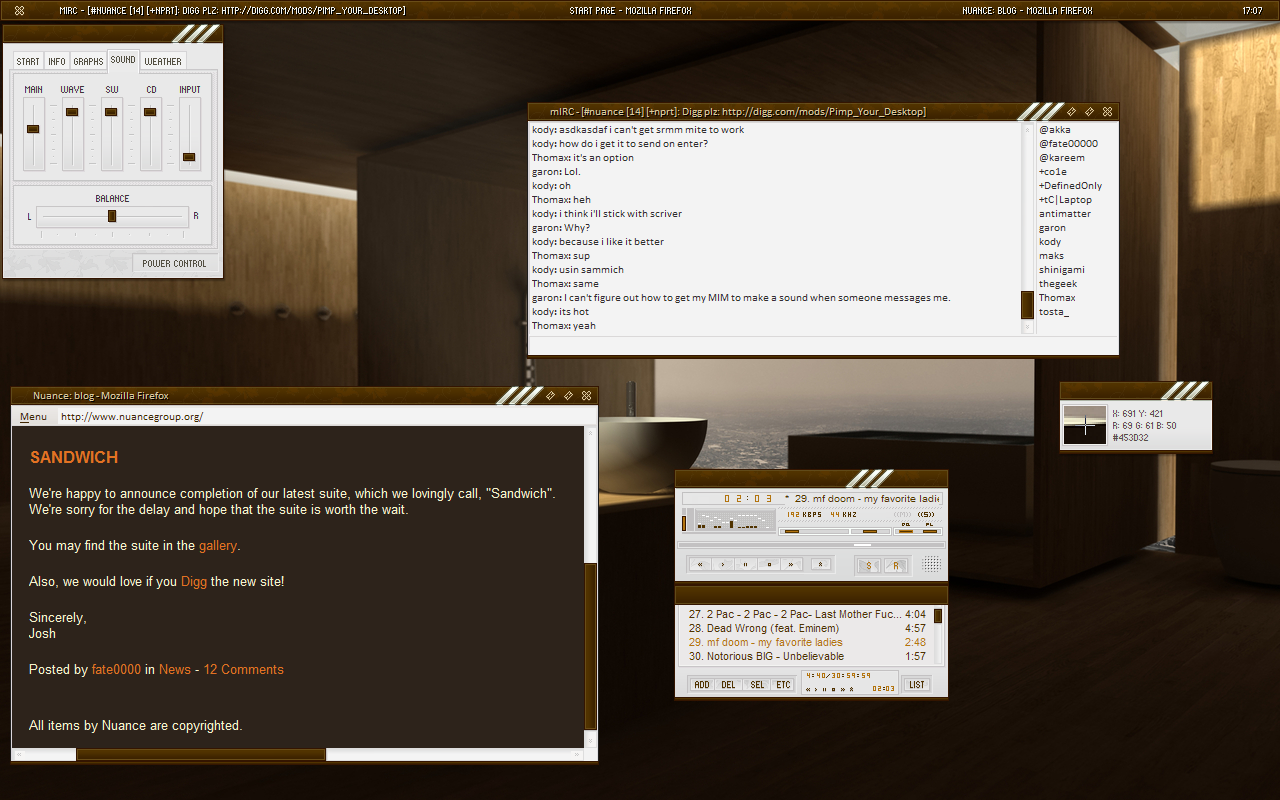Toggle the EQ window button in Winamp
This screenshot has height=800, width=1280.
906,531
